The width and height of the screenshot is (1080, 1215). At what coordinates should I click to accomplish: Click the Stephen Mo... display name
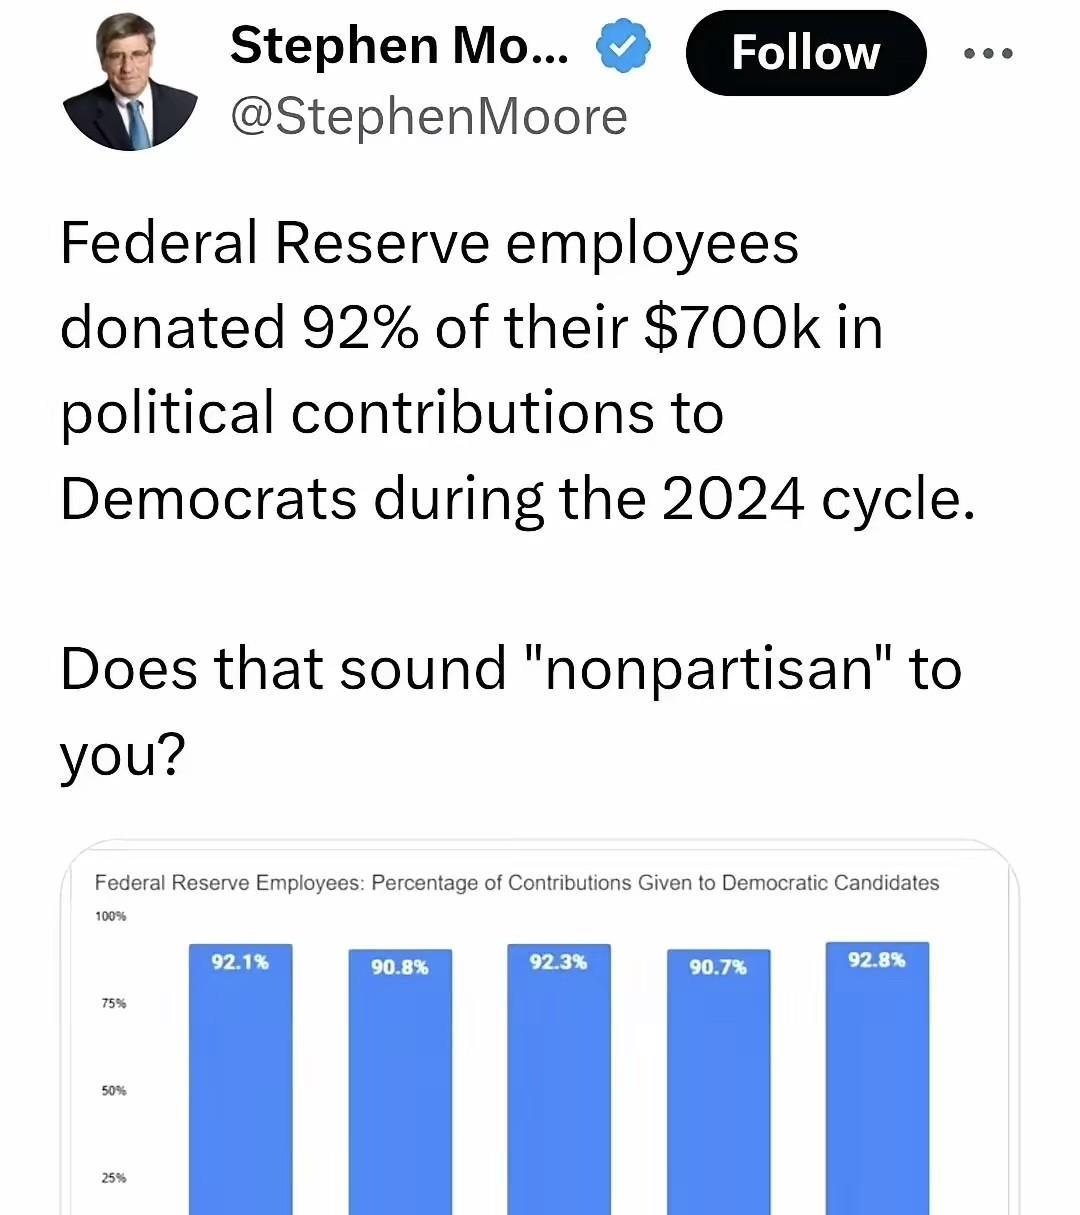400,46
